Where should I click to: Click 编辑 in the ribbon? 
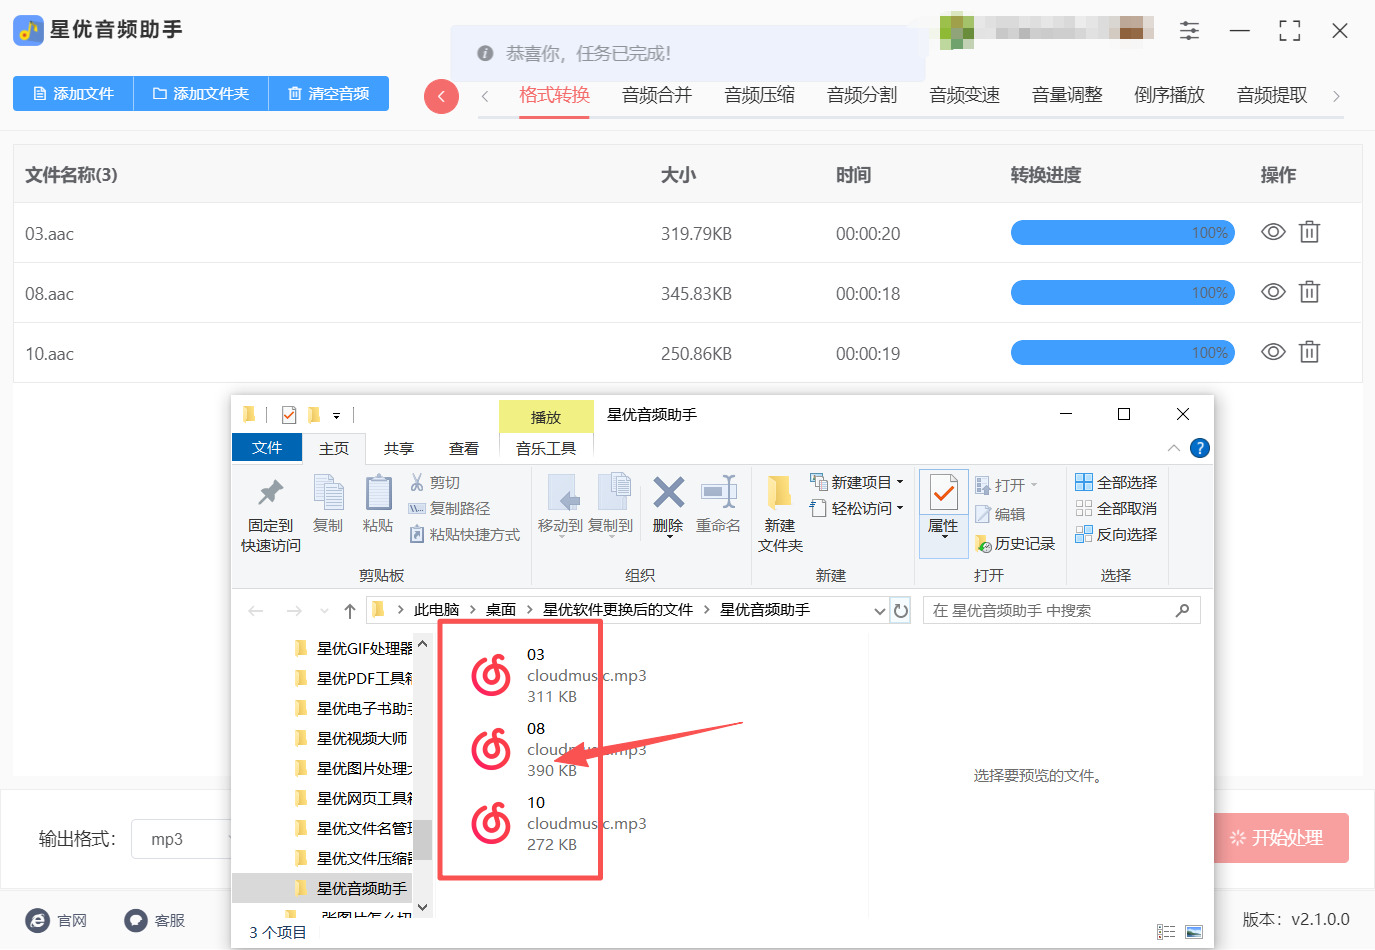point(1000,514)
